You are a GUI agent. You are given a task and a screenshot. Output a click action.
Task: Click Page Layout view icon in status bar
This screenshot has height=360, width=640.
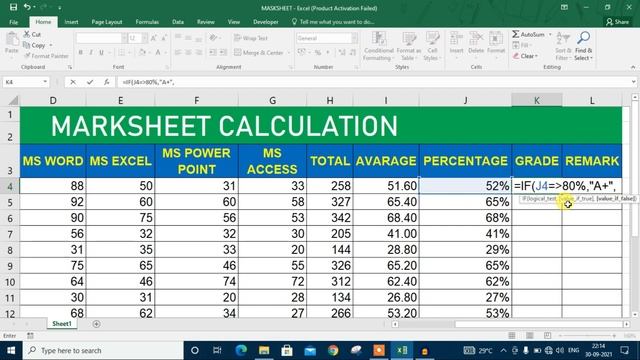point(529,336)
